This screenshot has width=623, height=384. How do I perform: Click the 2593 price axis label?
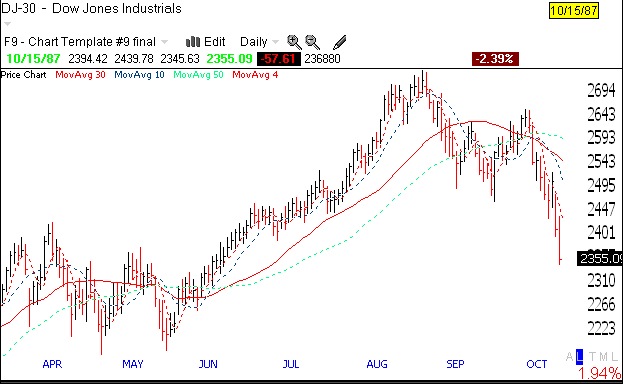601,138
